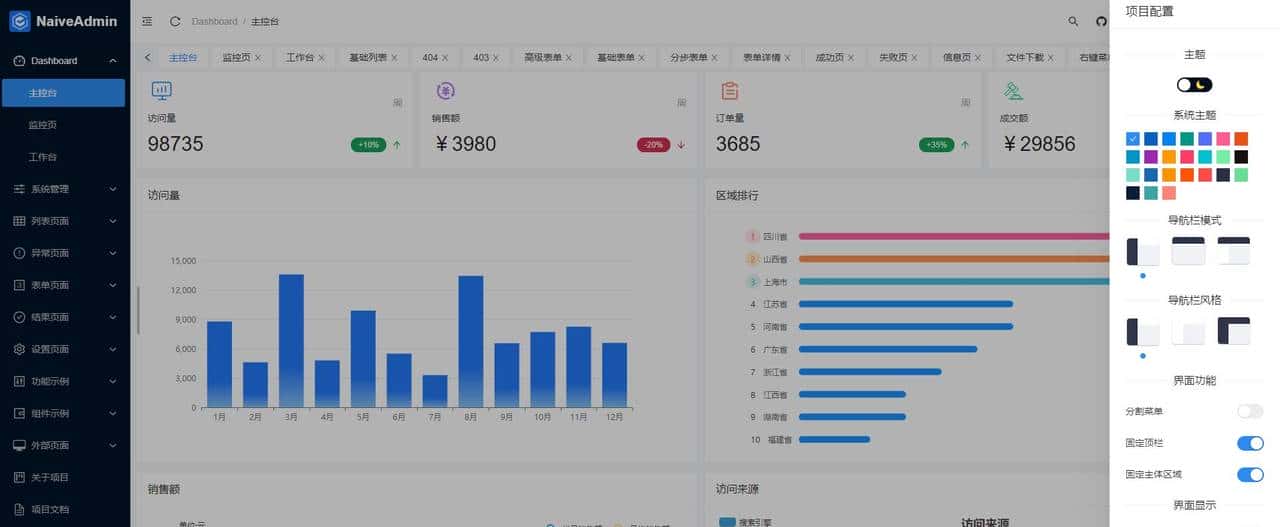Close the 工作台 tab with its X

pos(321,58)
